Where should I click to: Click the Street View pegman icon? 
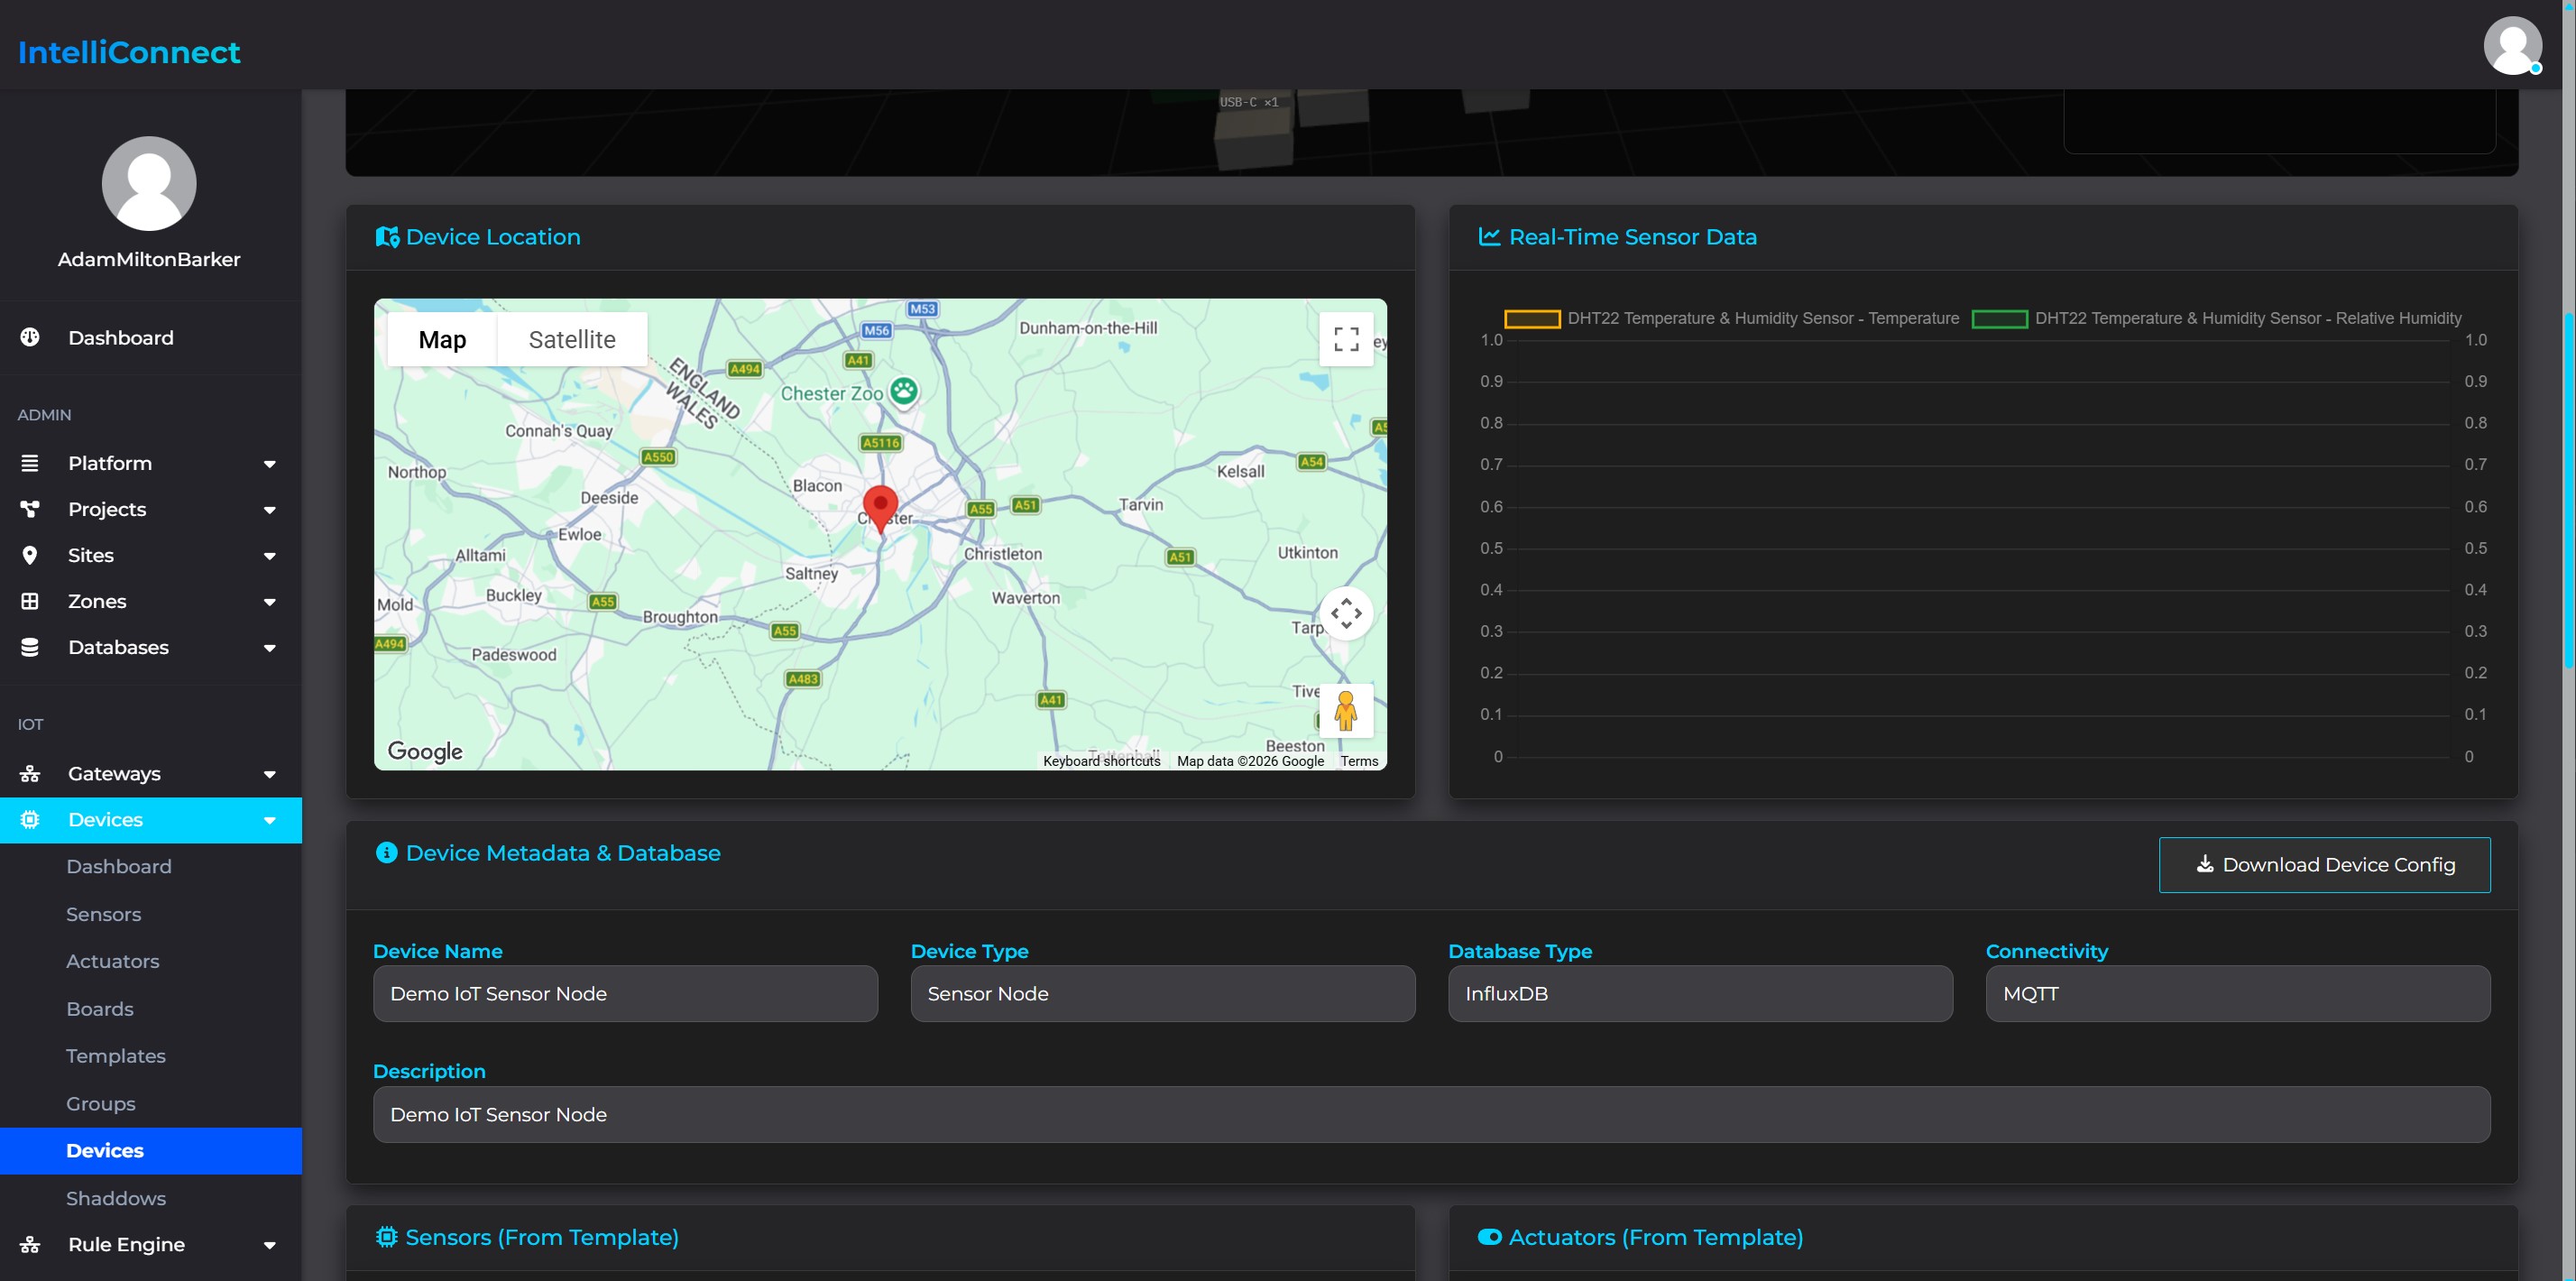click(x=1346, y=711)
